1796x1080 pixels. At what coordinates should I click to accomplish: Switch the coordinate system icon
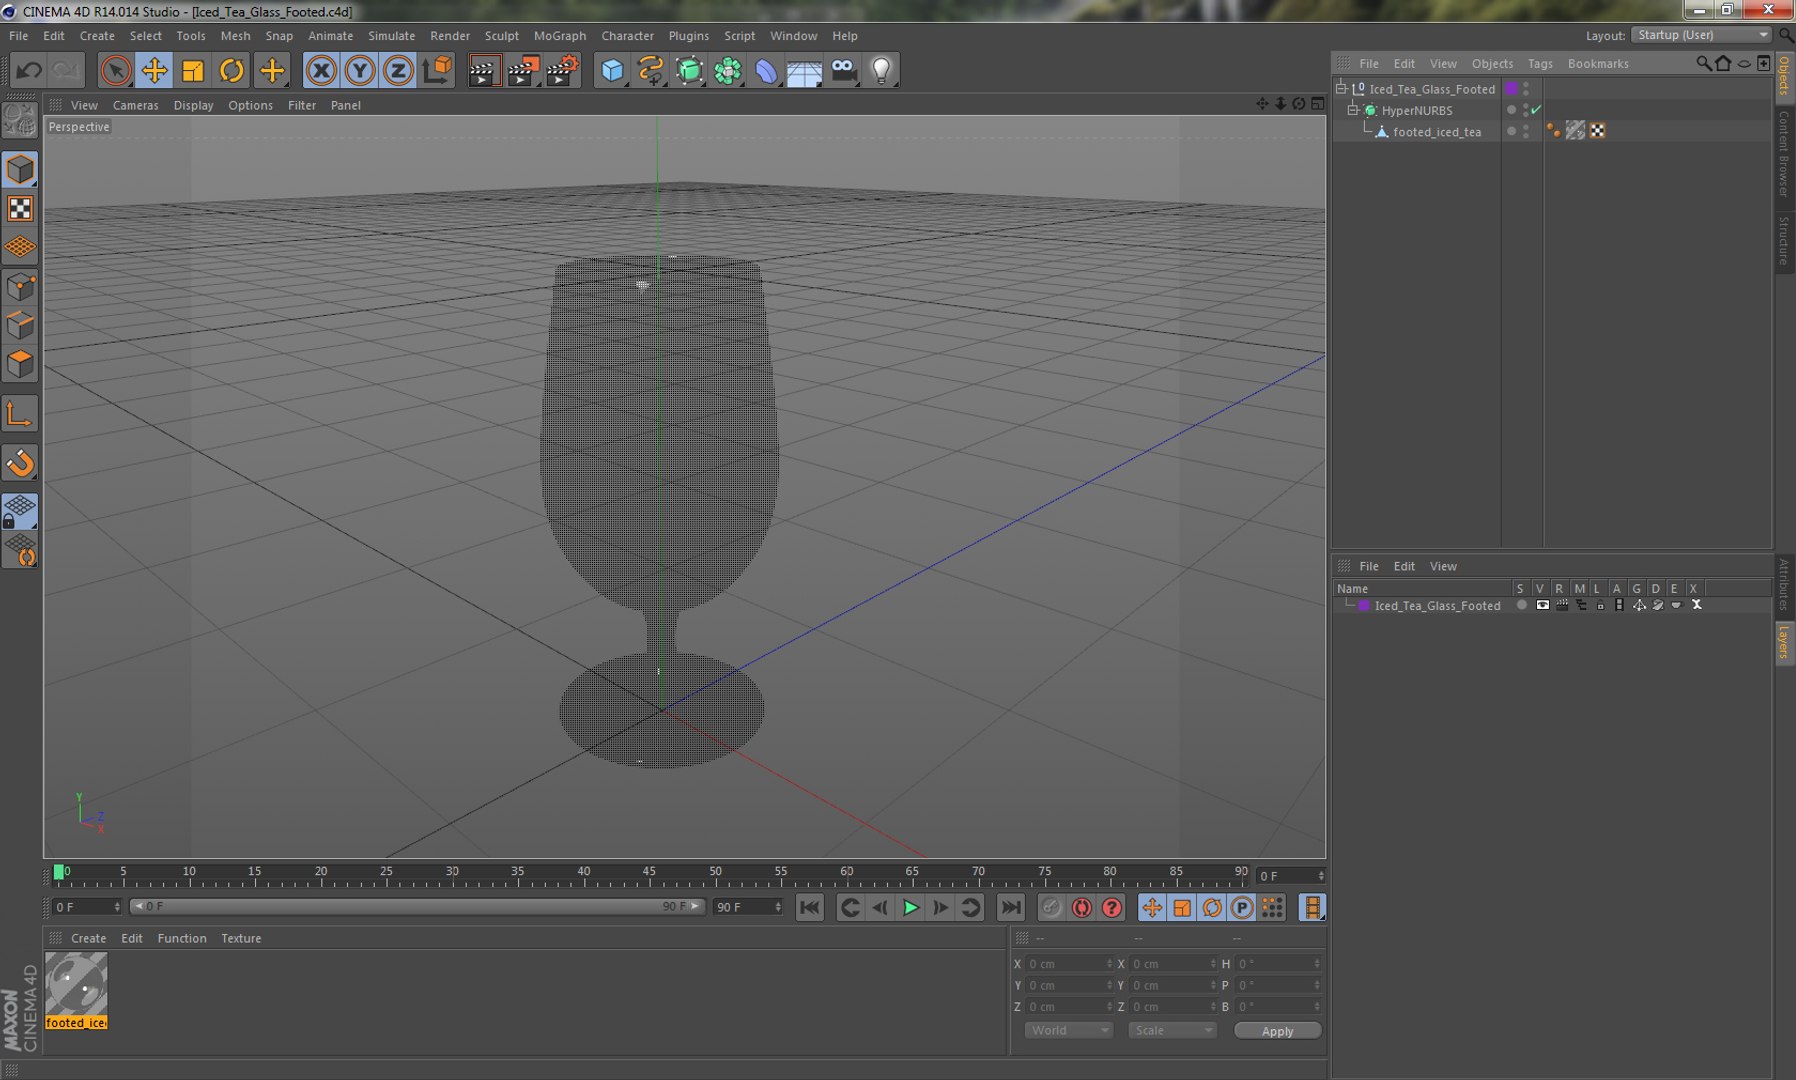click(437, 70)
